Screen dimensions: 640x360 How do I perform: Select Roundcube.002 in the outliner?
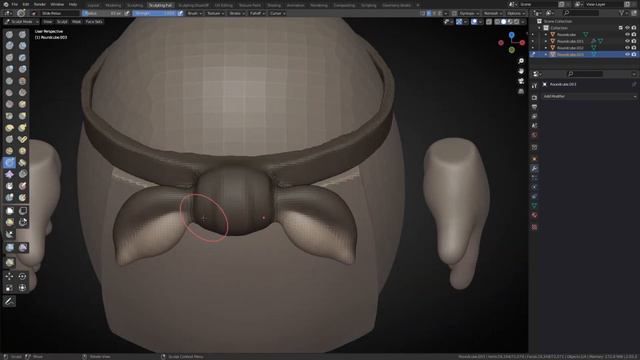(x=570, y=48)
